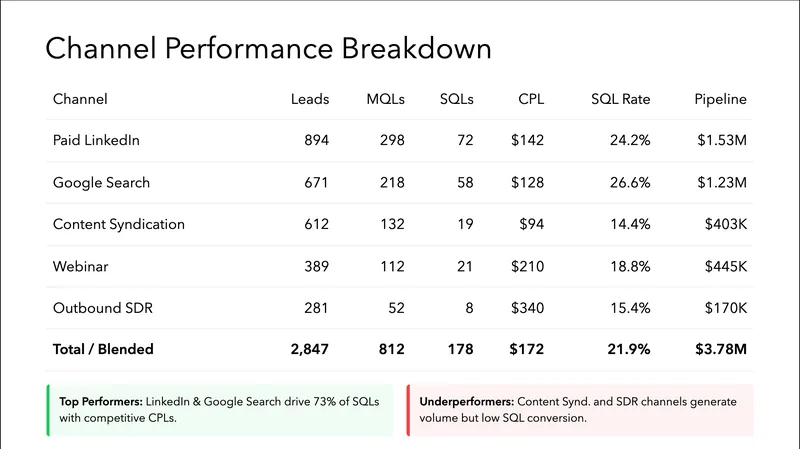800x449 pixels.
Task: Click the Top Performers callout text
Action: [219, 409]
